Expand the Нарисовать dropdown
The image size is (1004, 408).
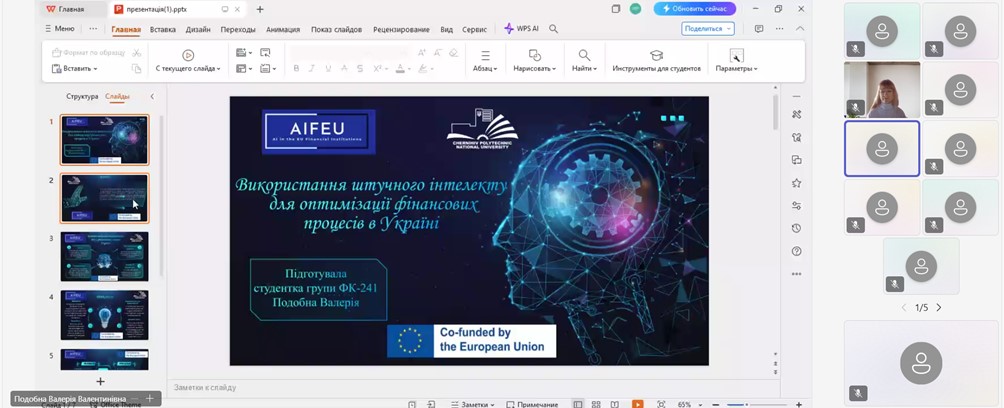click(x=534, y=61)
